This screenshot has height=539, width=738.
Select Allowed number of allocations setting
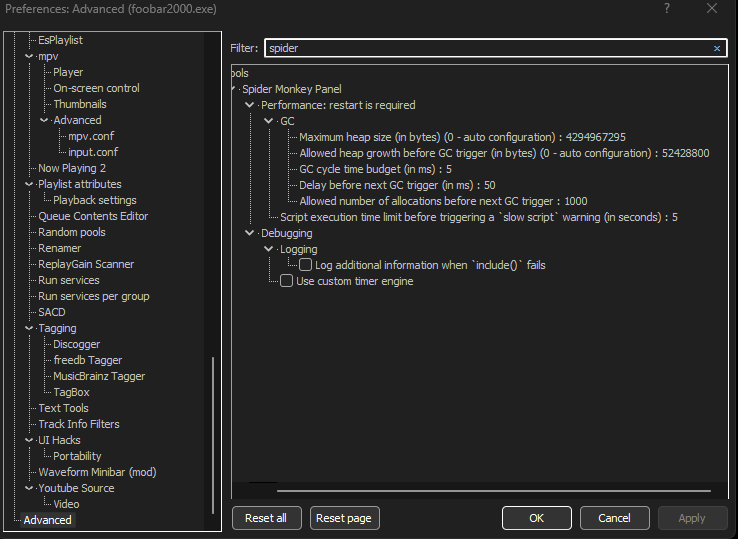pos(443,201)
